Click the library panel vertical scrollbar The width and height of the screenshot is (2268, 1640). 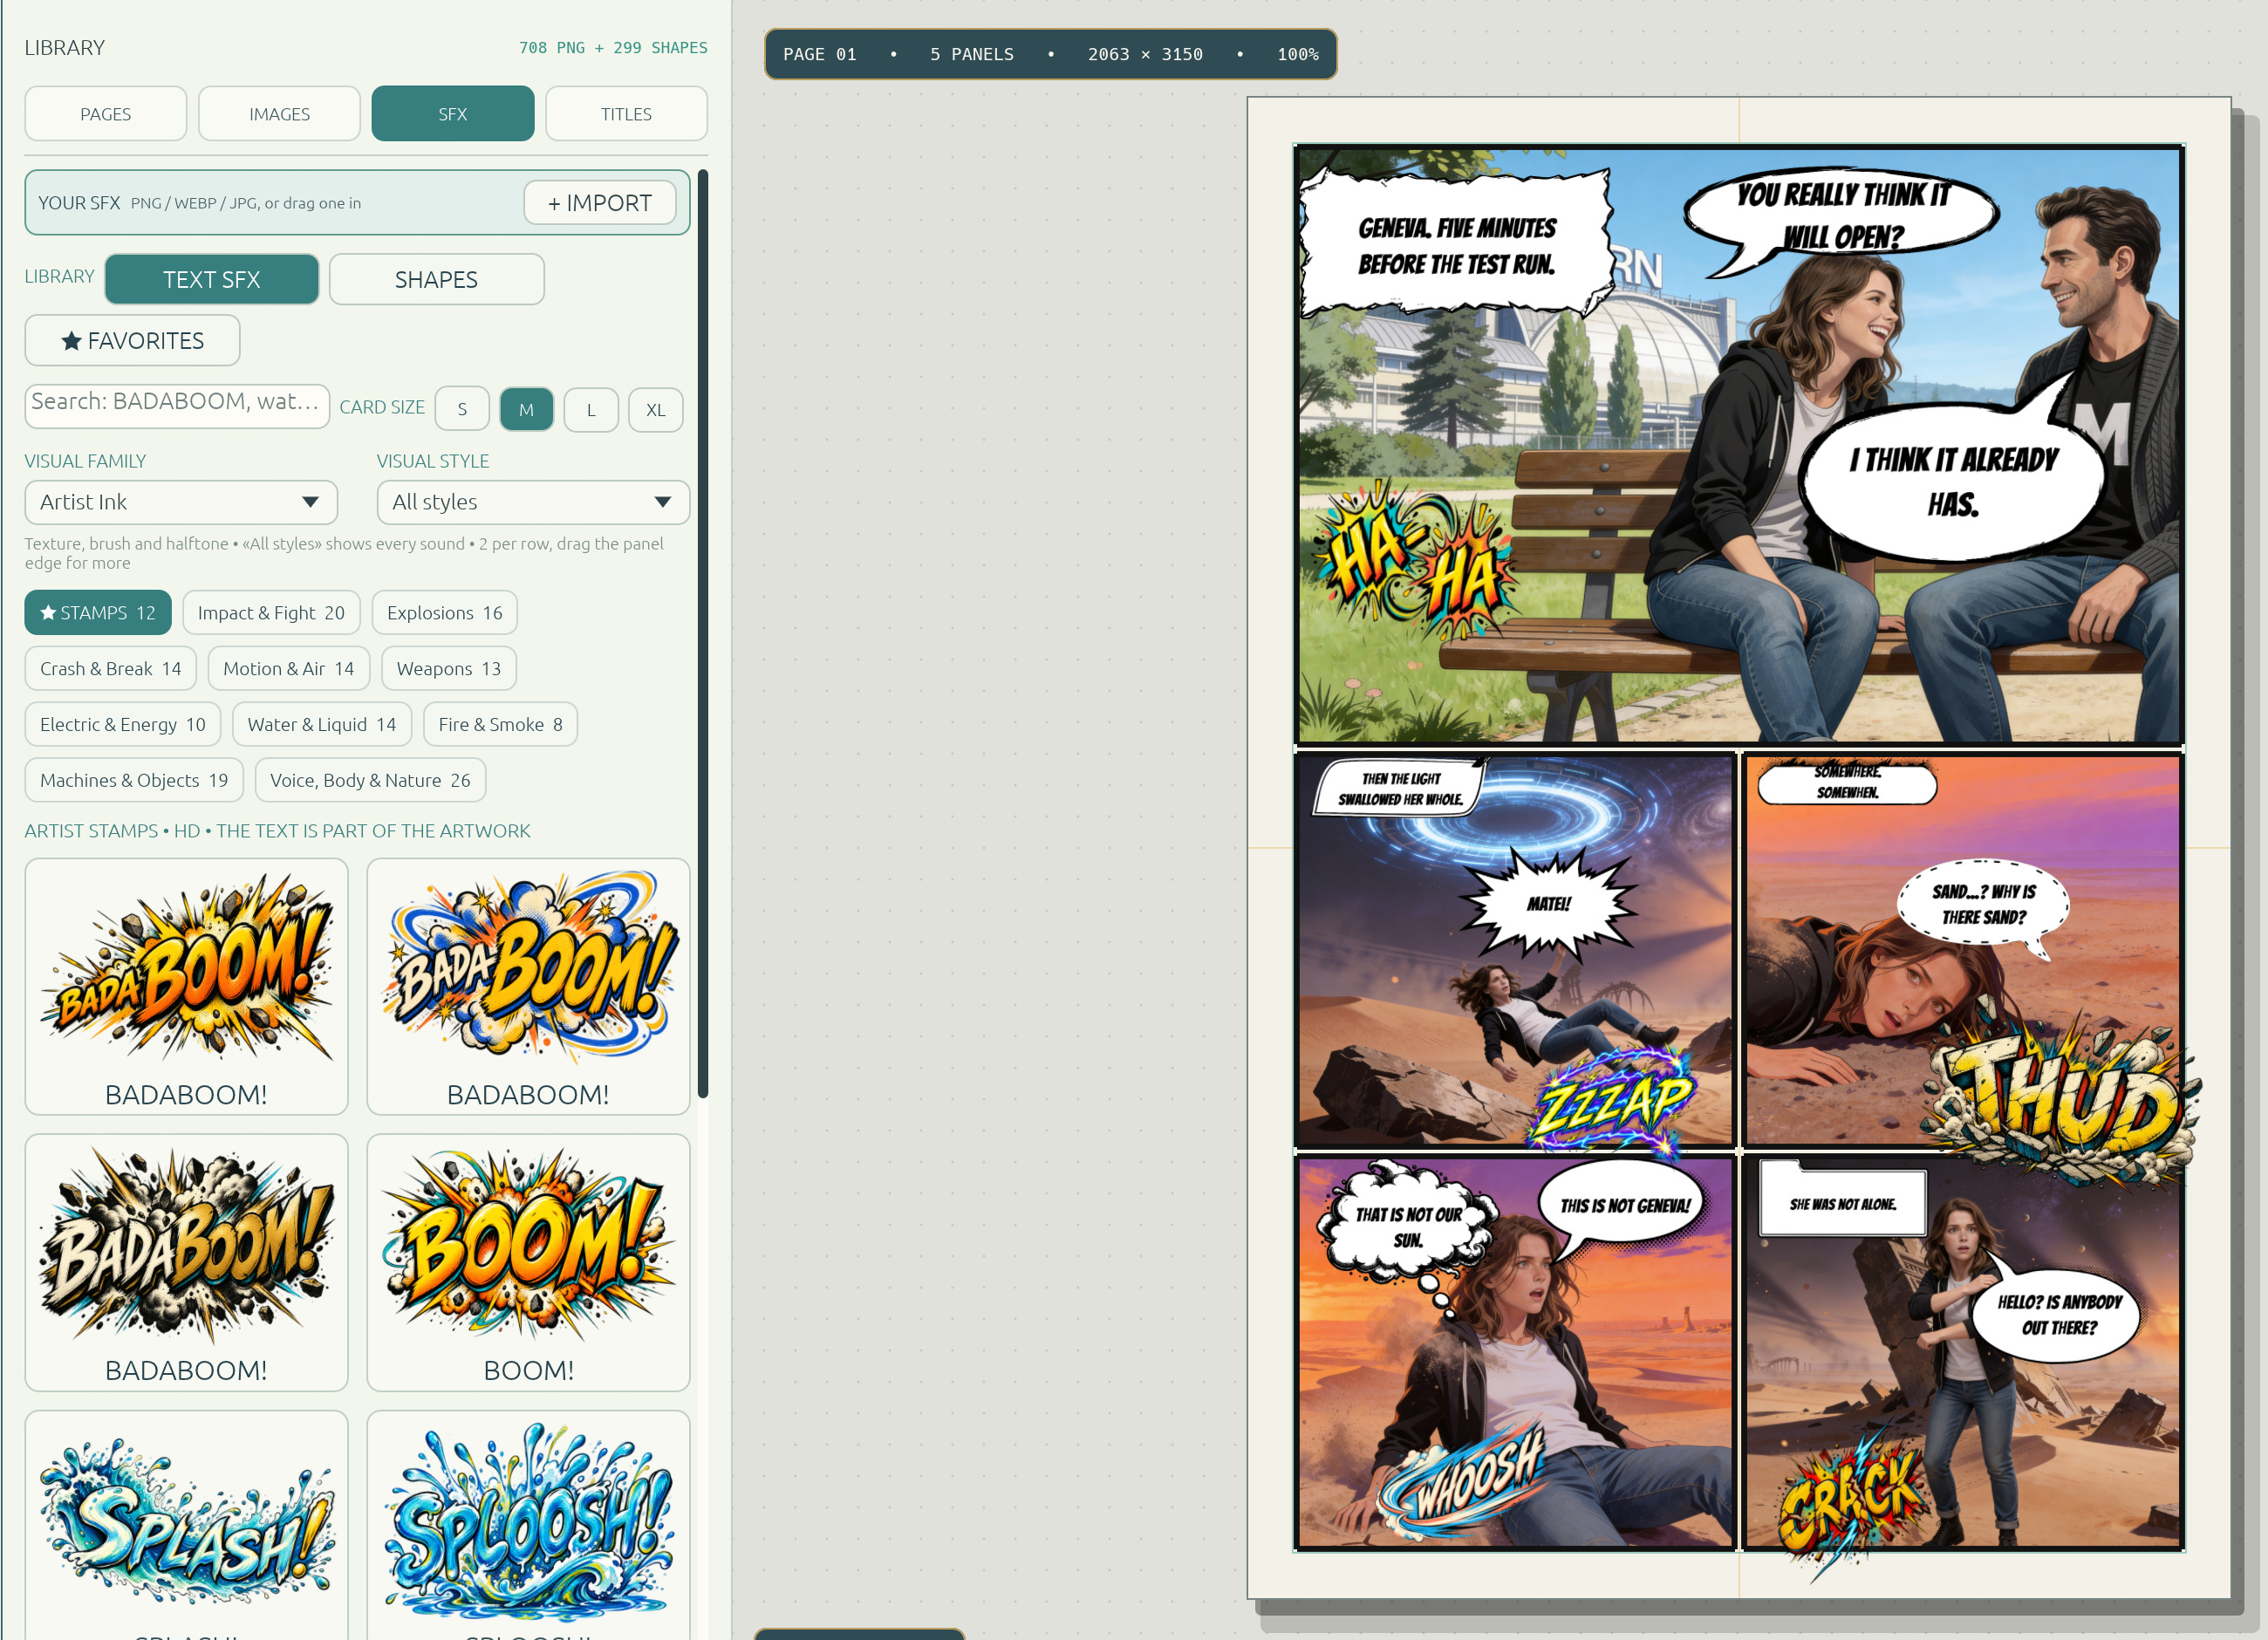point(703,634)
